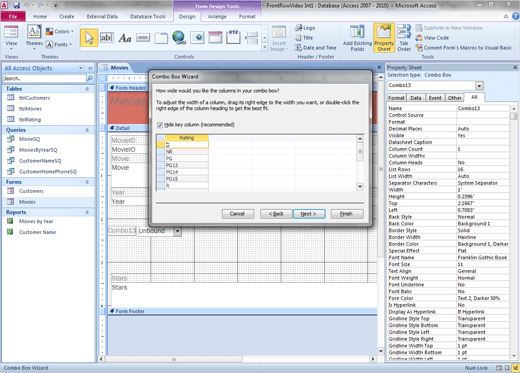Viewport: 520px width, 373px height.
Task: Open the Database Tools tab
Action: [x=147, y=16]
